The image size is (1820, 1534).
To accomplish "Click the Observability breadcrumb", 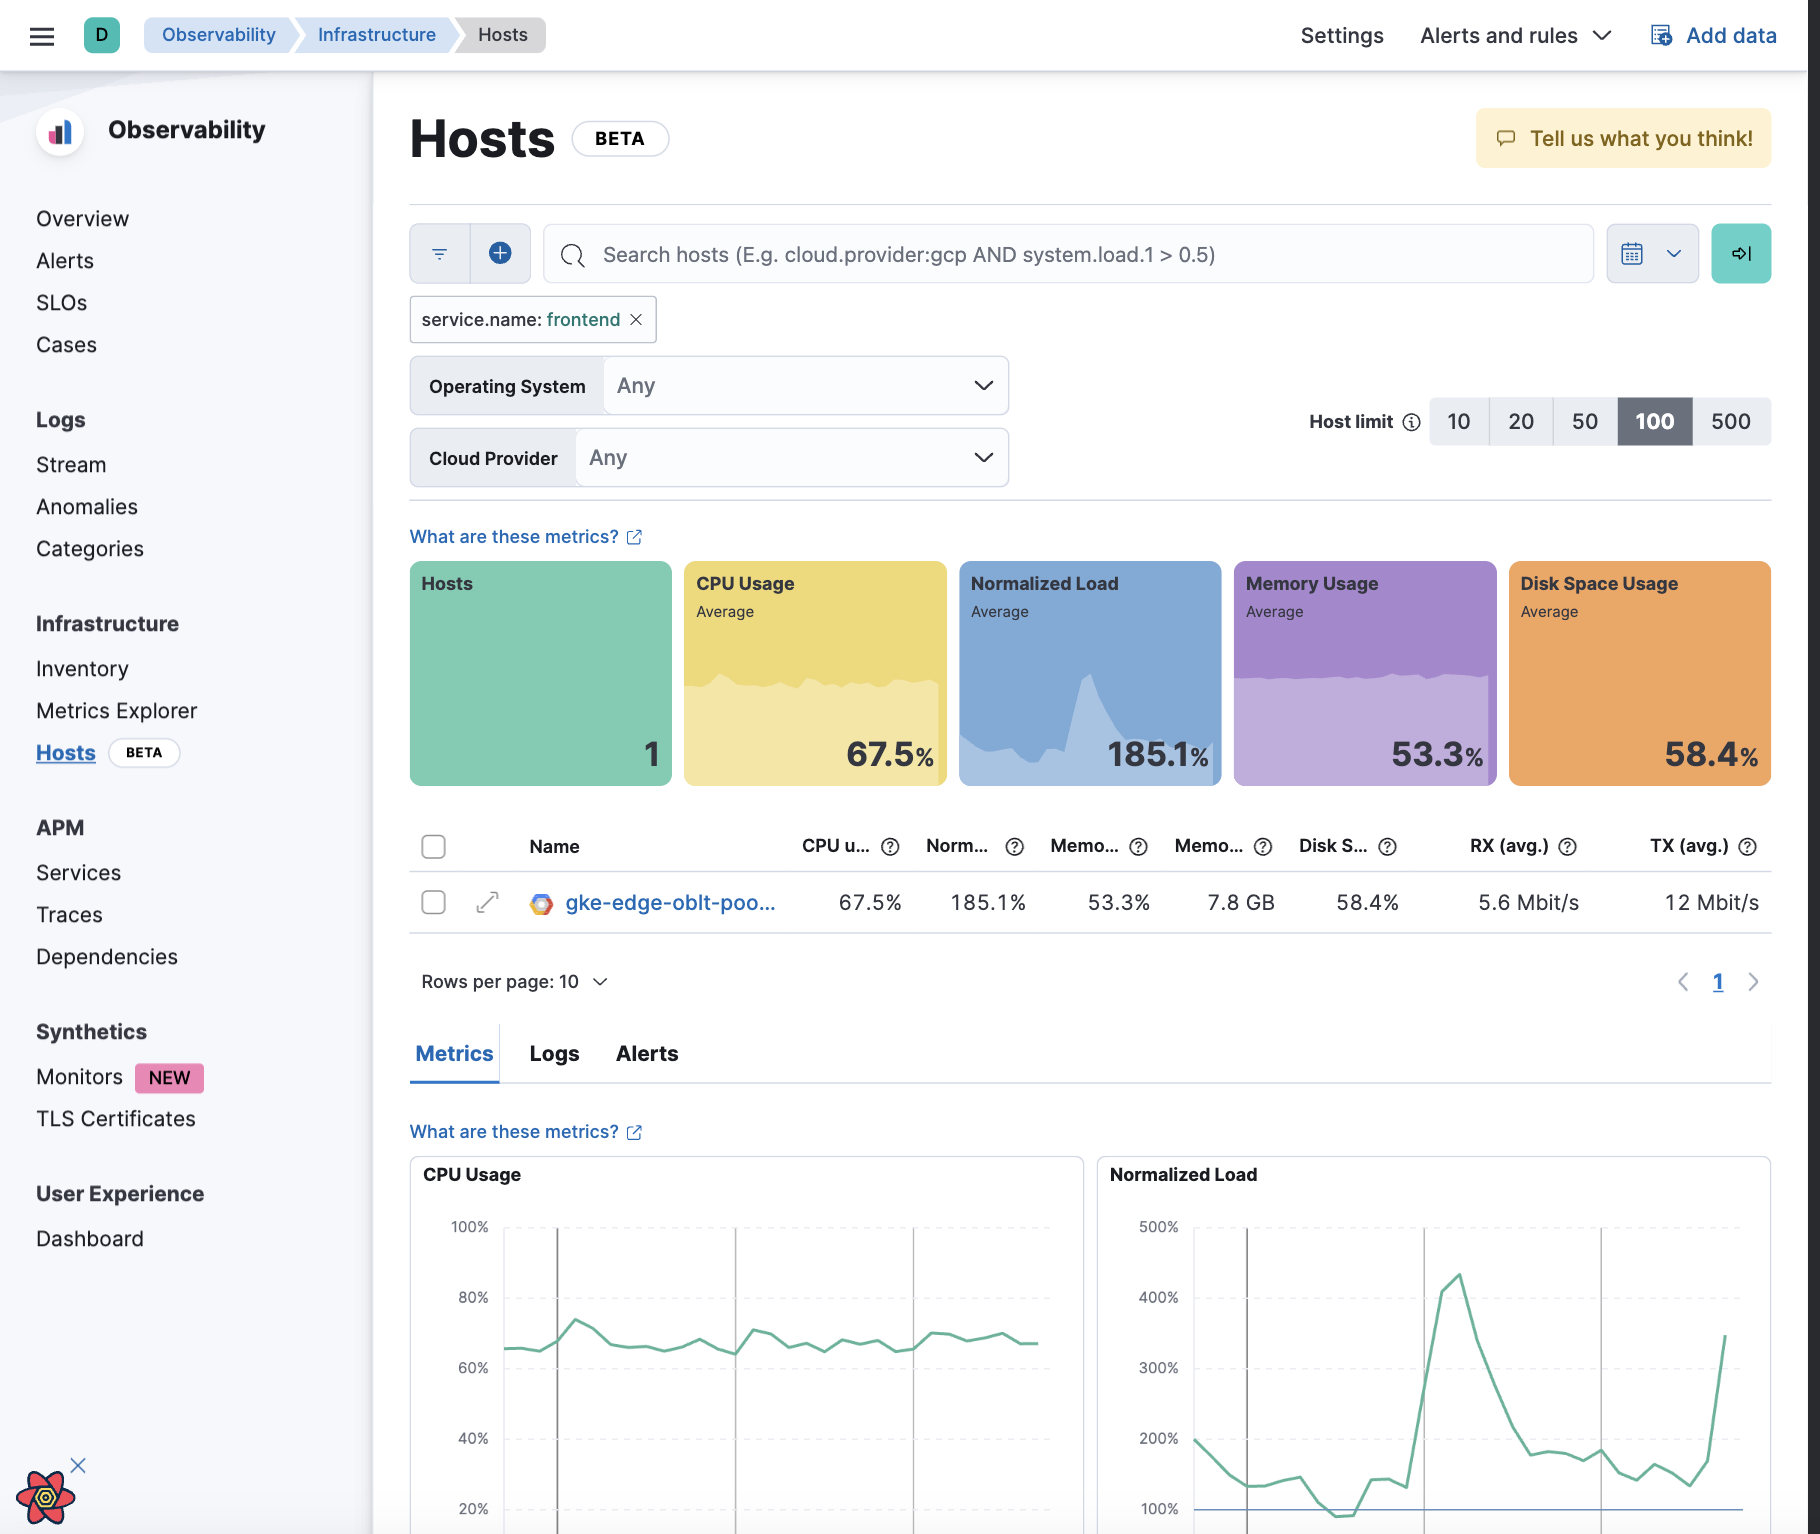I will (218, 35).
